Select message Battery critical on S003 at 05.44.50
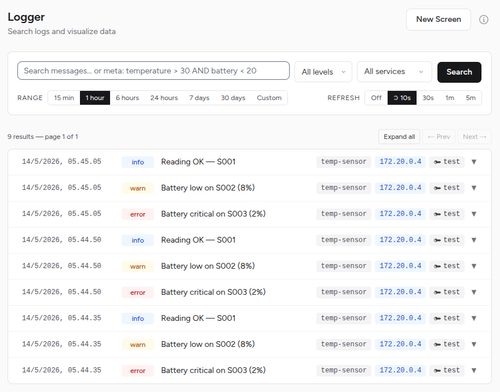This screenshot has width=500, height=392. [x=213, y=292]
